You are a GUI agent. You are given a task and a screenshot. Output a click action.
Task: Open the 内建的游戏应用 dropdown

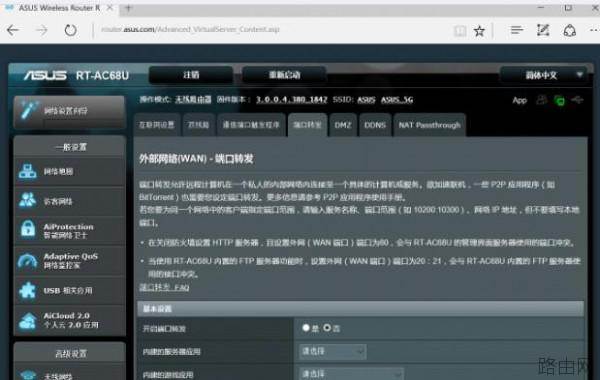click(351, 373)
